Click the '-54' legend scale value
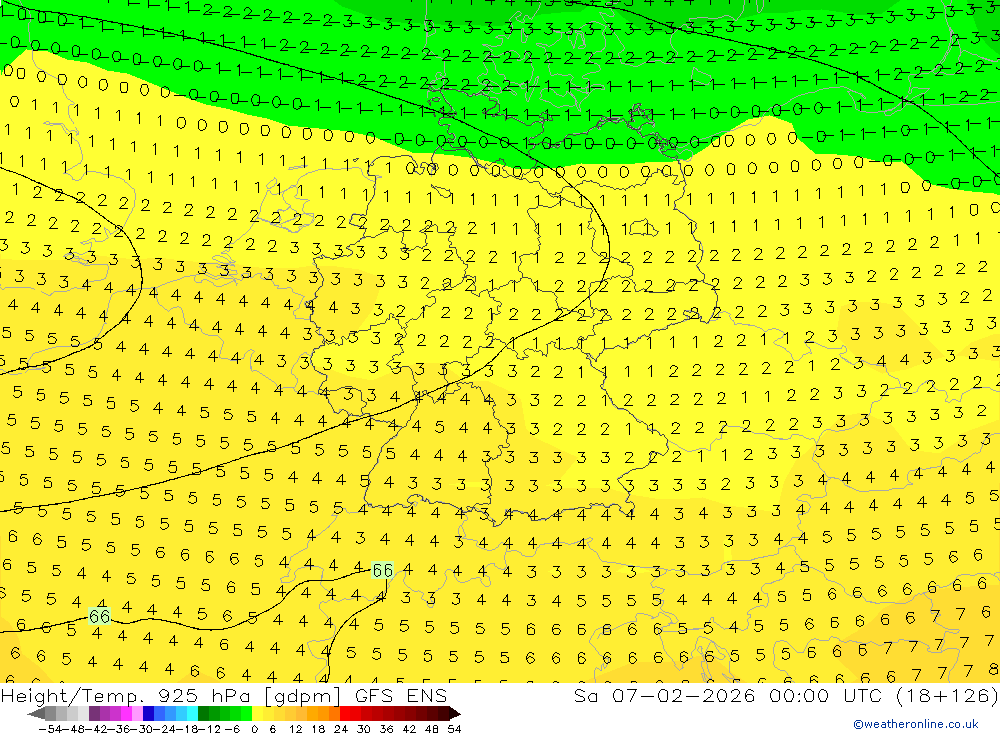The height and width of the screenshot is (733, 1000). click(x=50, y=729)
